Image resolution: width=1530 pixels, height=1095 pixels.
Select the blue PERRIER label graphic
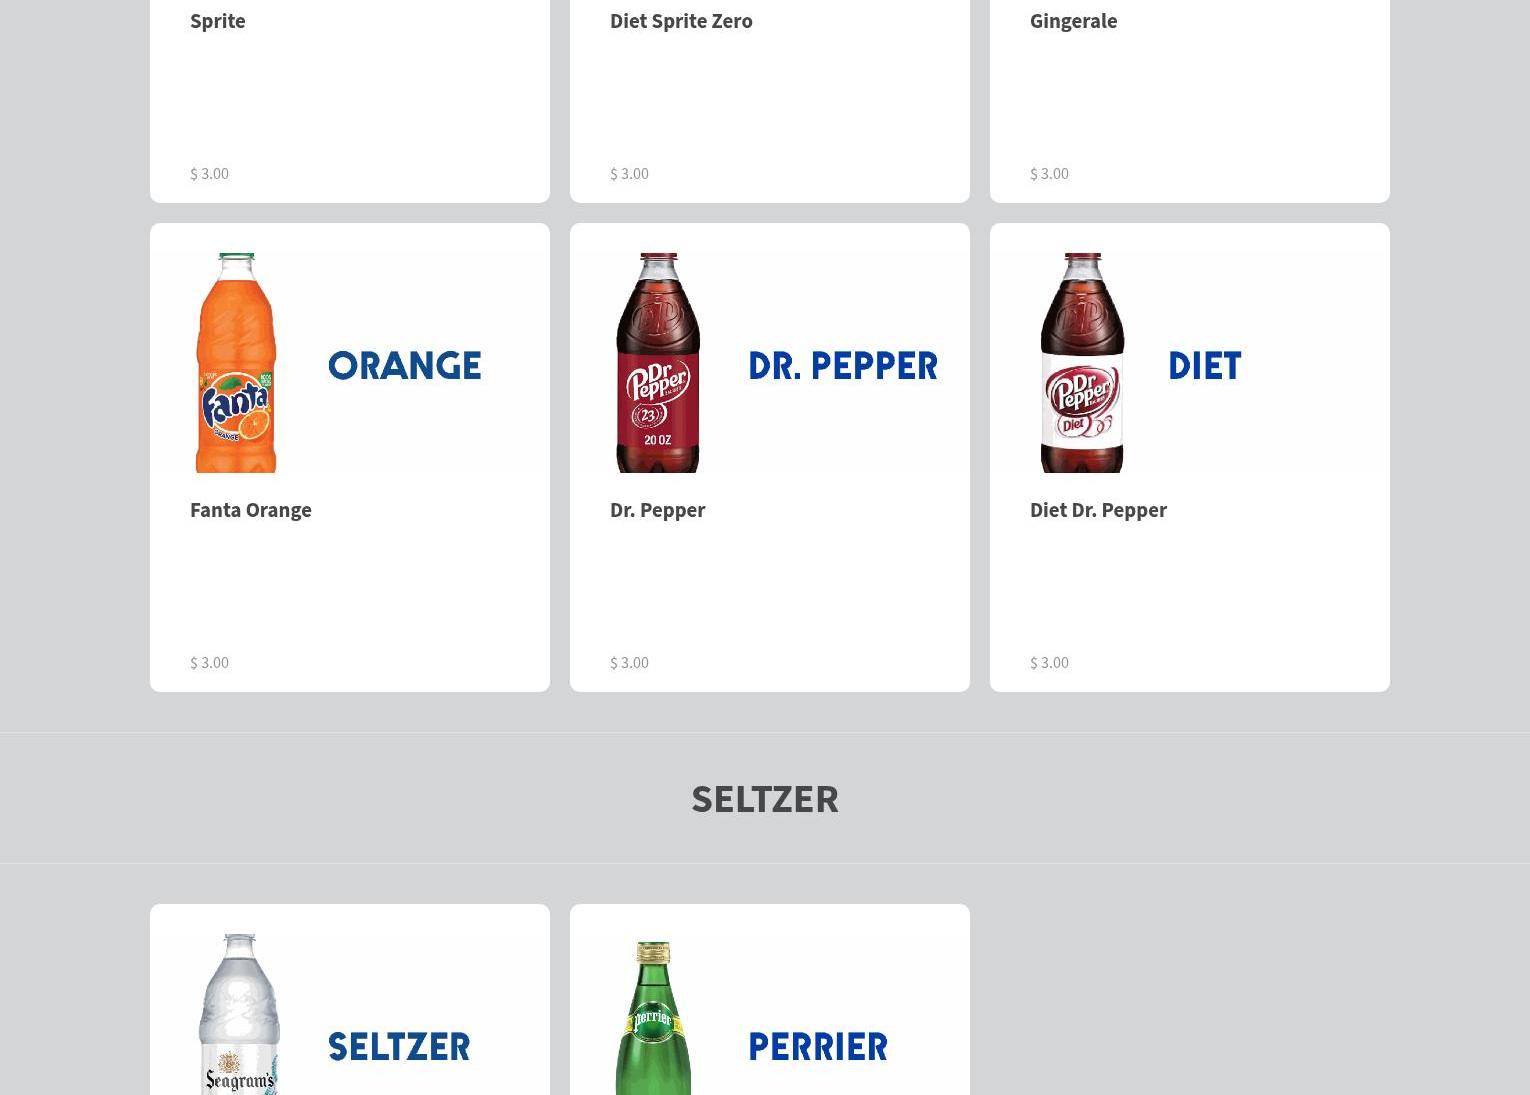[818, 1047]
